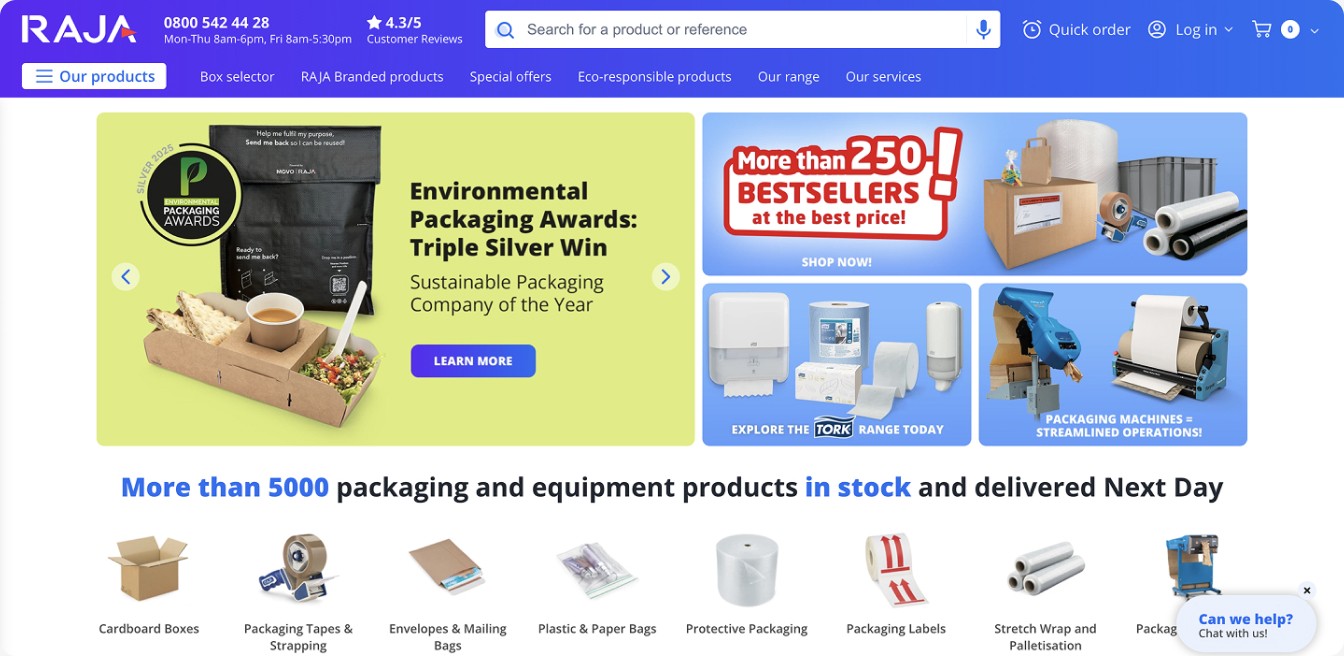Open the Our products menu
The image size is (1344, 656).
[x=94, y=76]
